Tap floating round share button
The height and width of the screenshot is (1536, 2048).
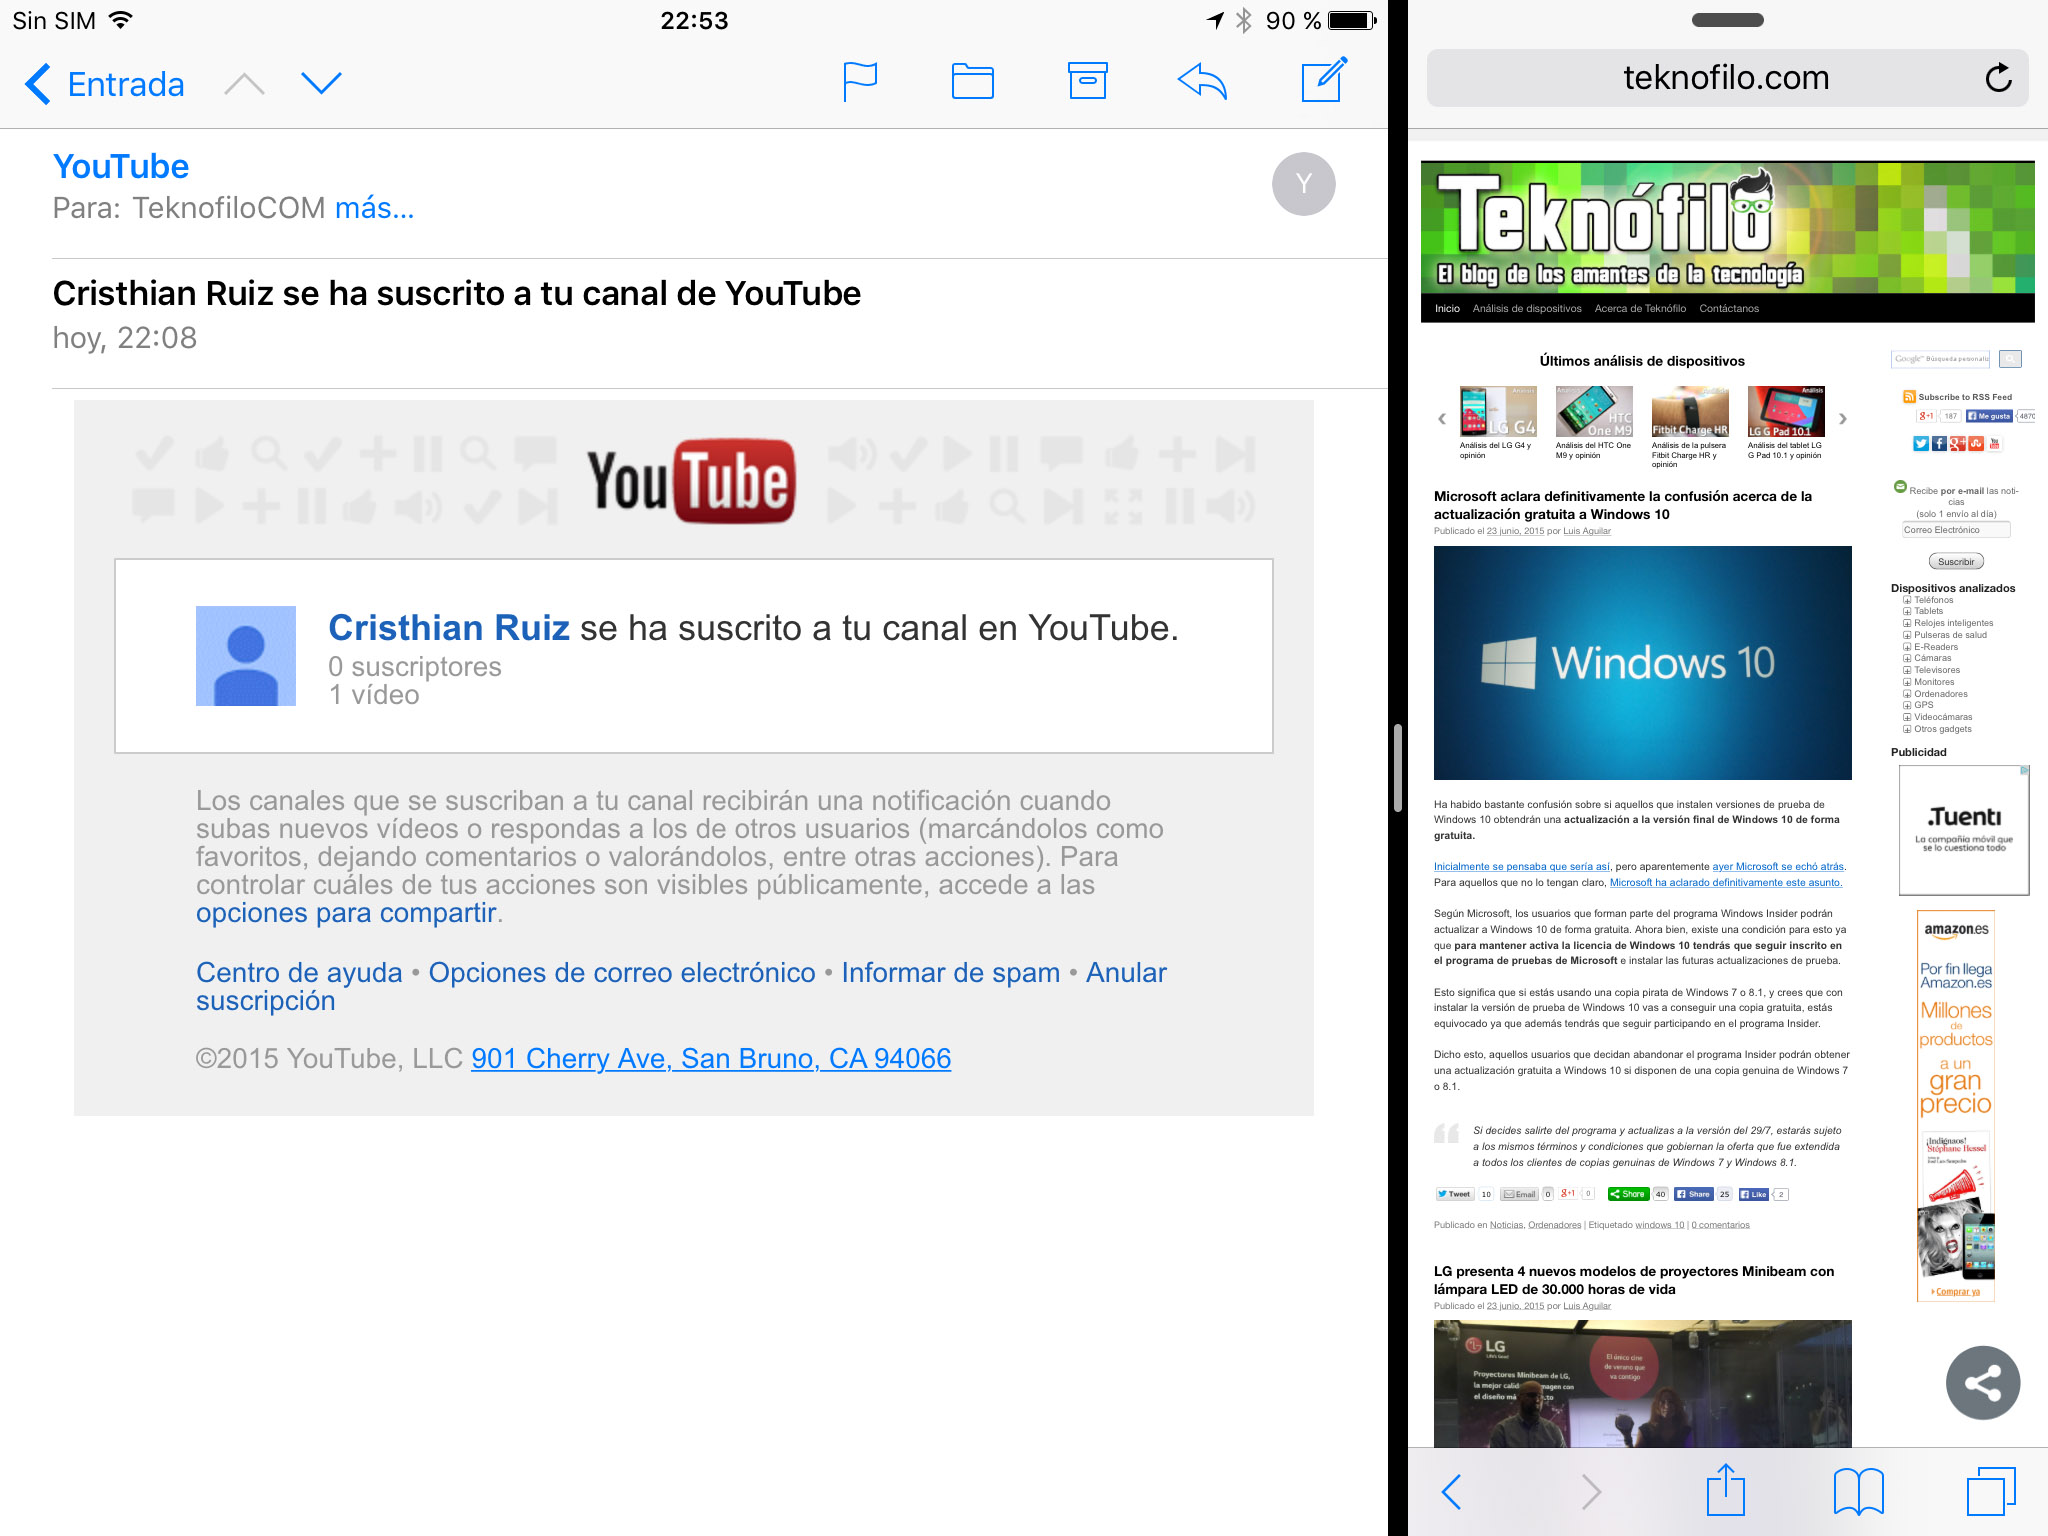point(1982,1383)
